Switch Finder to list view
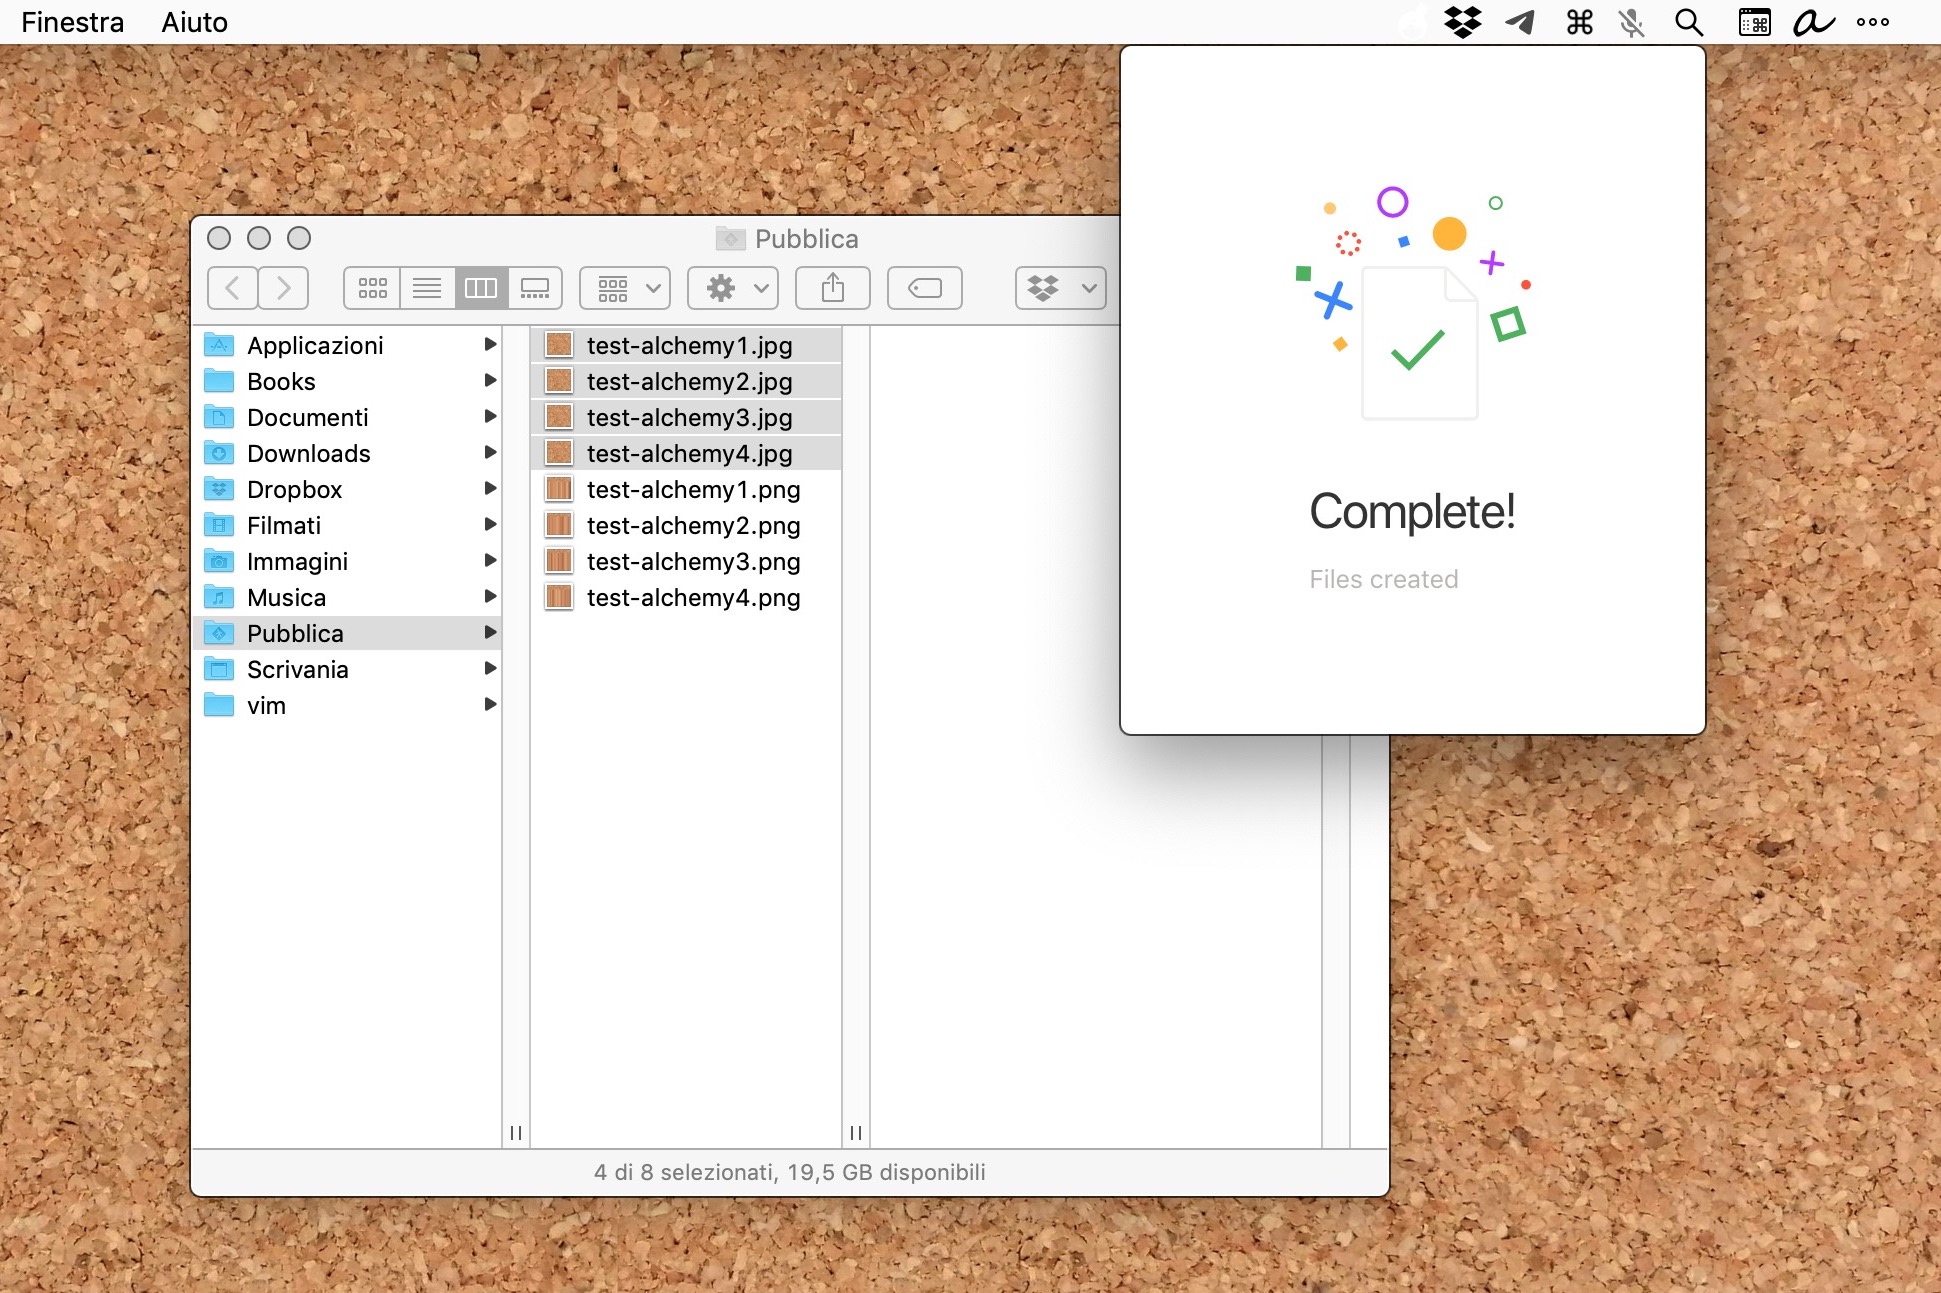The image size is (1941, 1293). [x=427, y=288]
